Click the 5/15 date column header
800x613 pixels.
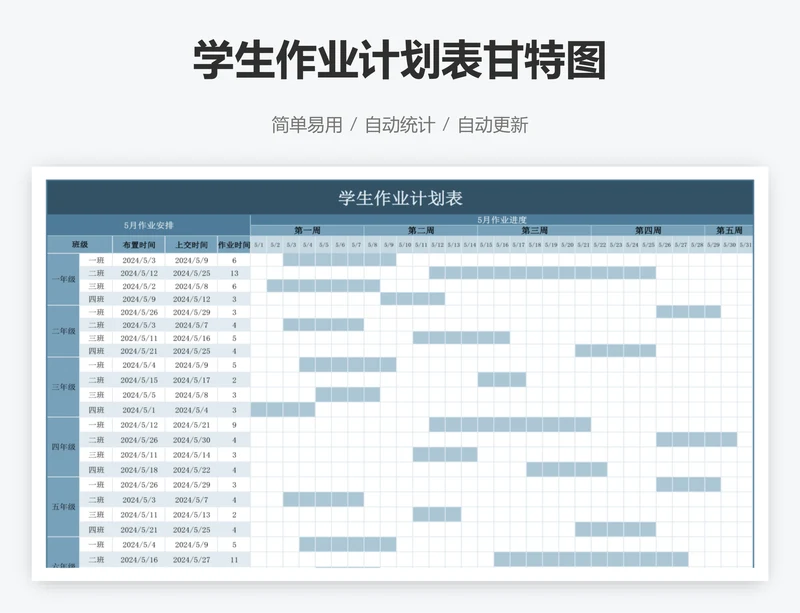[x=486, y=244]
